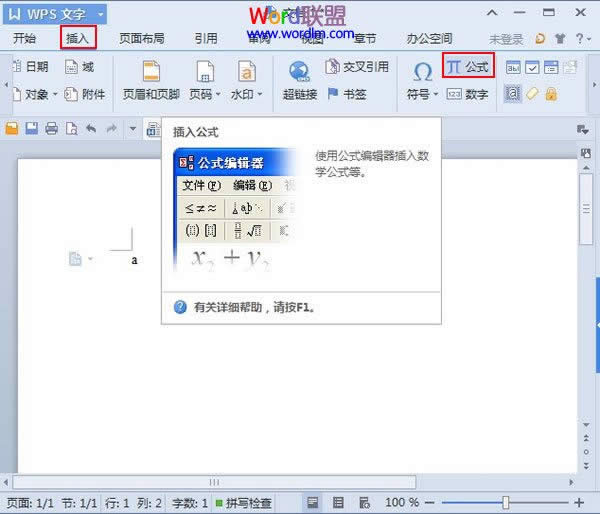
Task: Click the zoom slider handle
Action: 507,502
